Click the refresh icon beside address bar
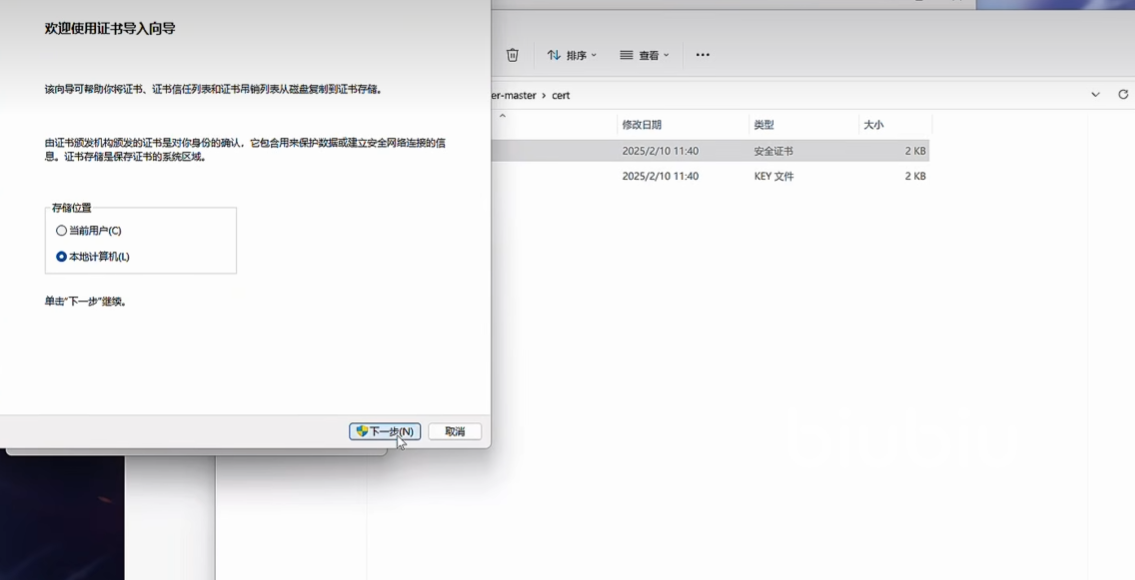 (x=1123, y=94)
